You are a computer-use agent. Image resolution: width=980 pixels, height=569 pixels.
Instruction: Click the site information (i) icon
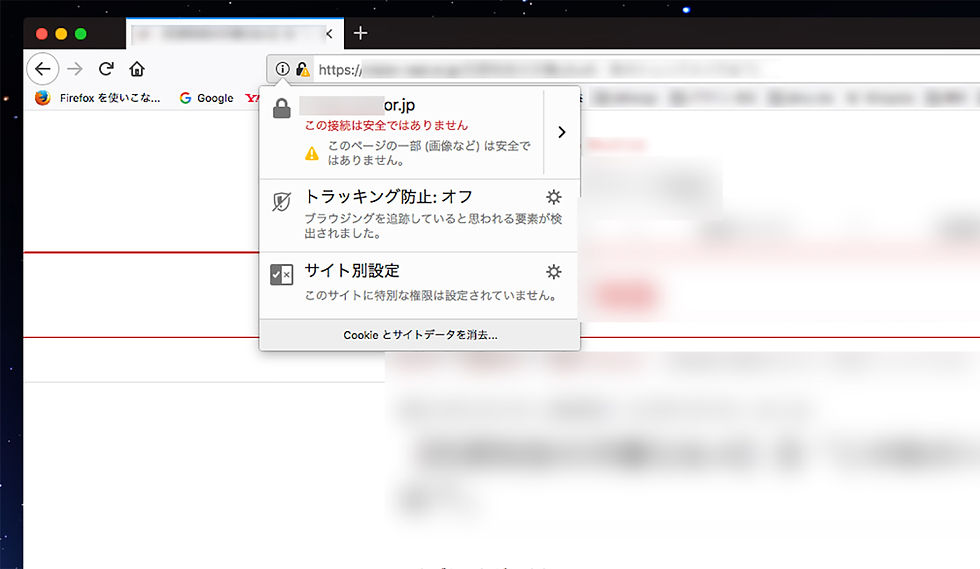(282, 69)
